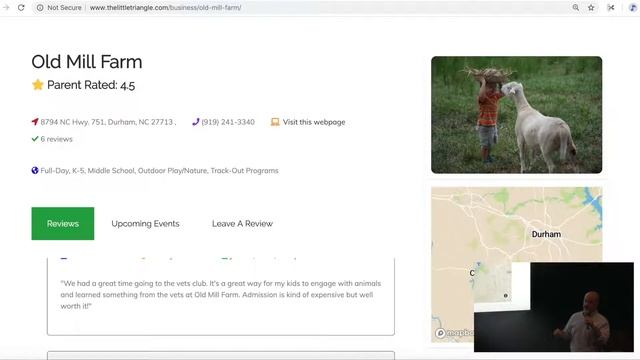Click the URL in the address bar
This screenshot has height=360, width=640.
pyautogui.click(x=165, y=7)
